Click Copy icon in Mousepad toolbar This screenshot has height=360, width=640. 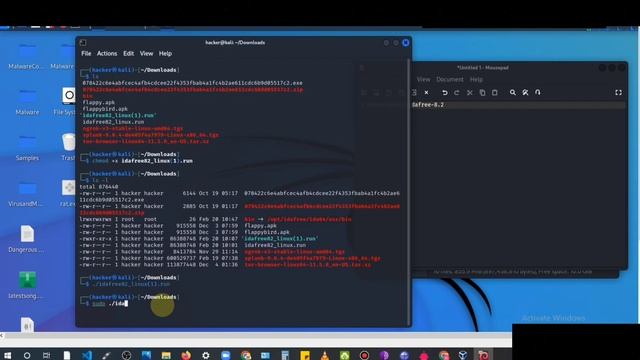[x=482, y=93]
